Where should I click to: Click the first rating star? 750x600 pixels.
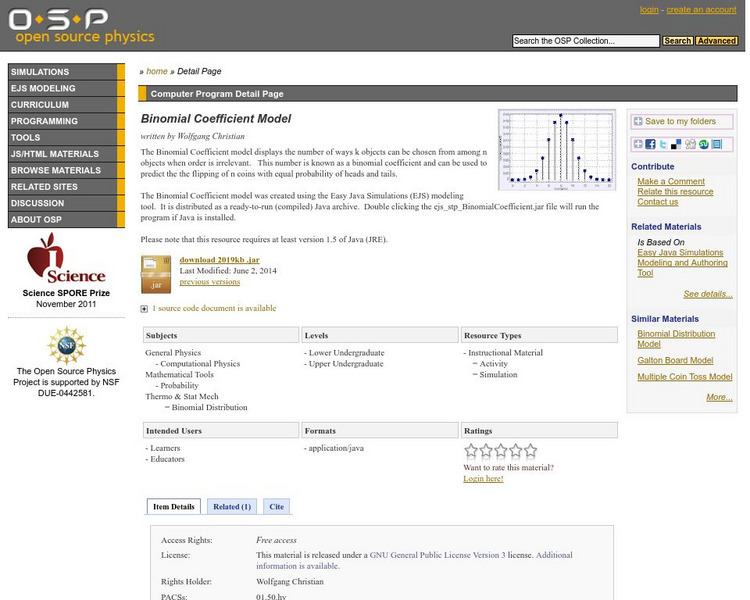pyautogui.click(x=472, y=451)
